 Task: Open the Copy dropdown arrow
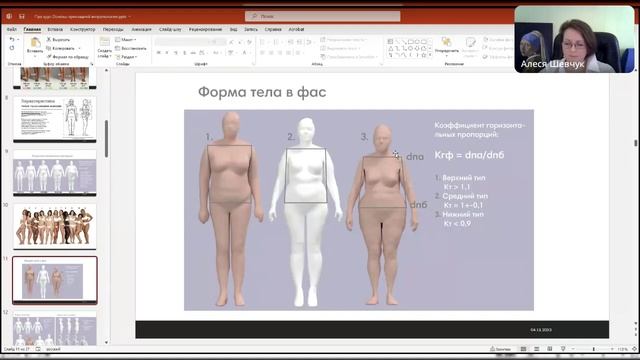(x=79, y=48)
